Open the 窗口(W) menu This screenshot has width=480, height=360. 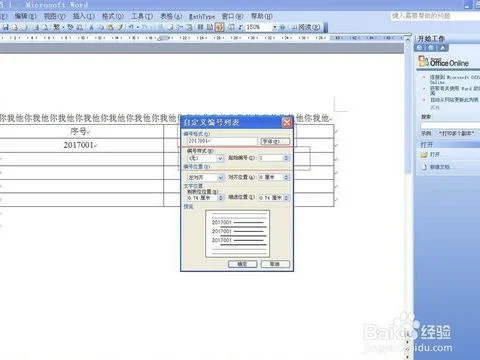coord(233,16)
